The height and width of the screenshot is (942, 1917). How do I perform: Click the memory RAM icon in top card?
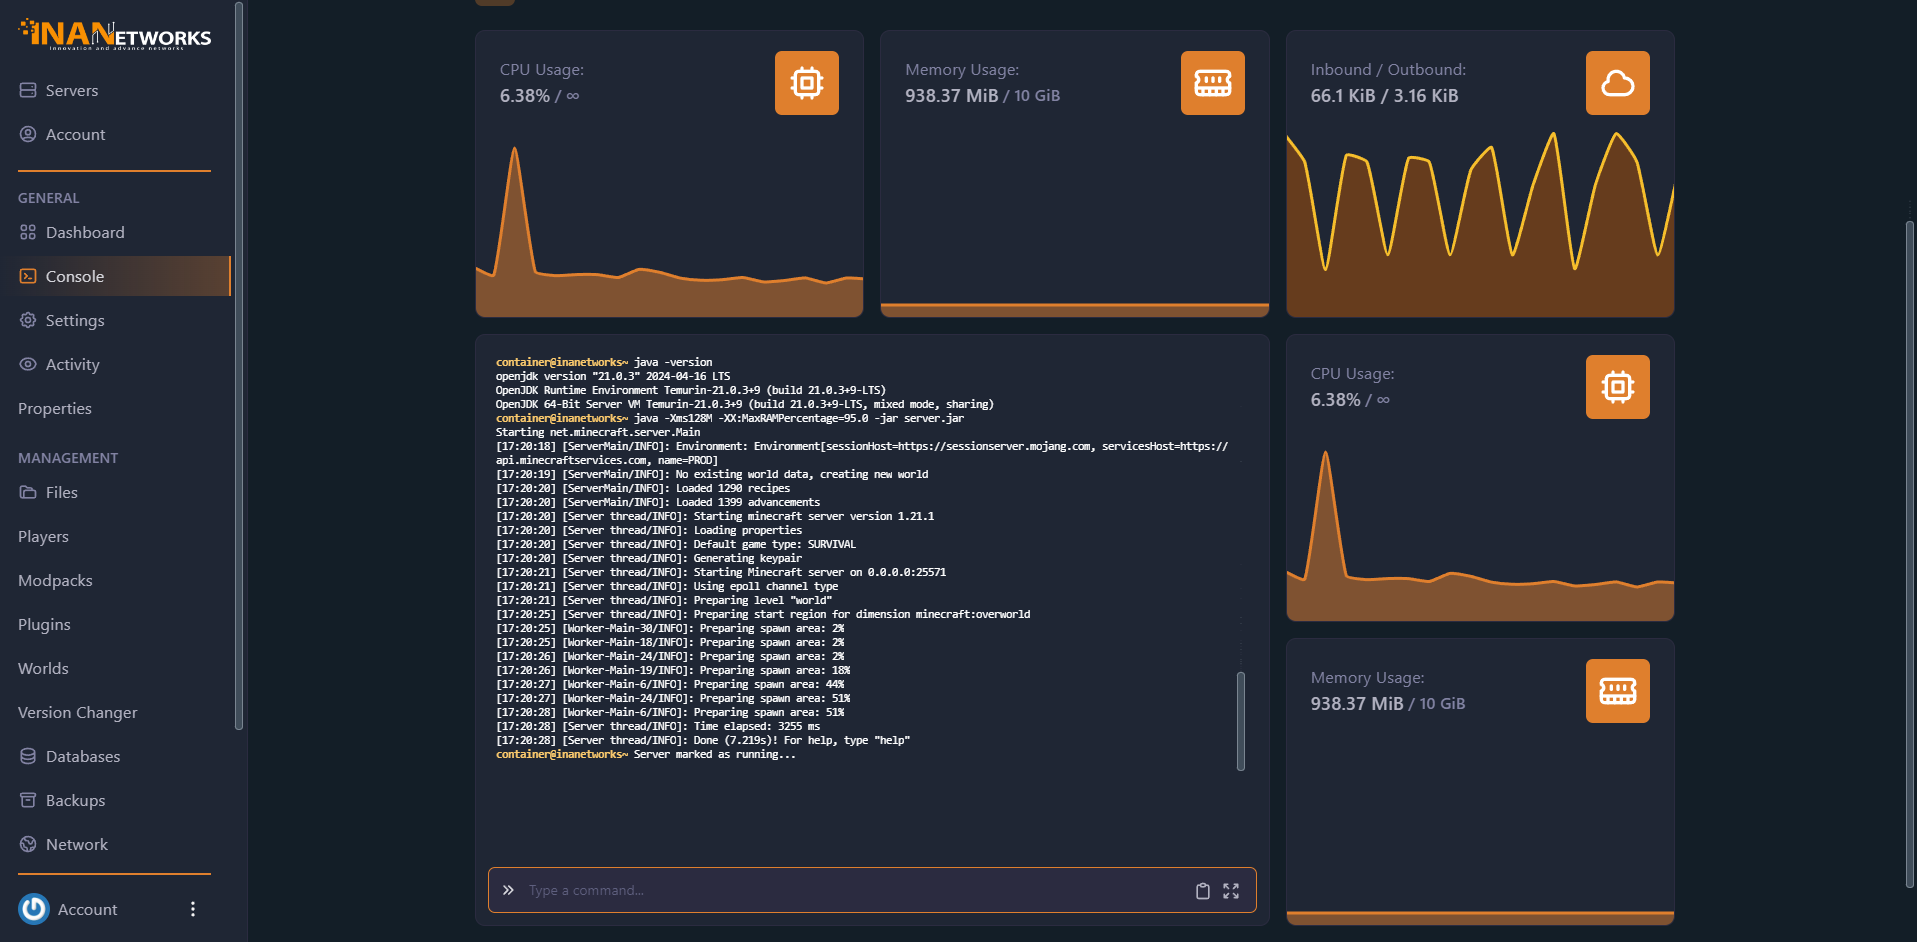point(1212,83)
